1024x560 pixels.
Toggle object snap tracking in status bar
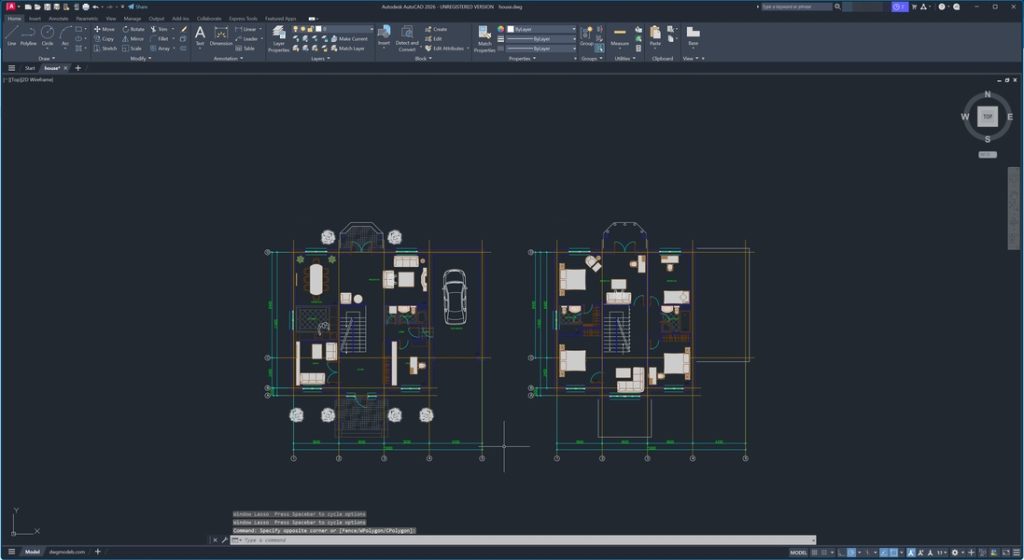coord(883,553)
